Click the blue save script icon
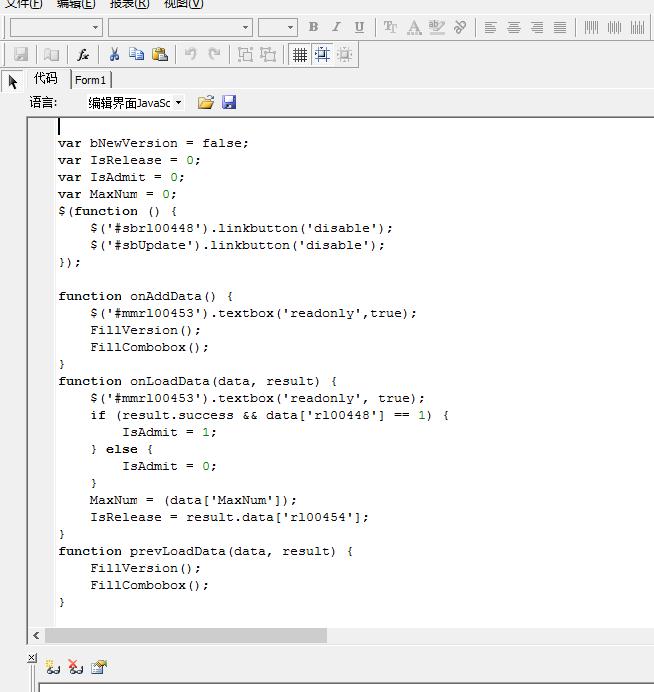 coord(229,102)
